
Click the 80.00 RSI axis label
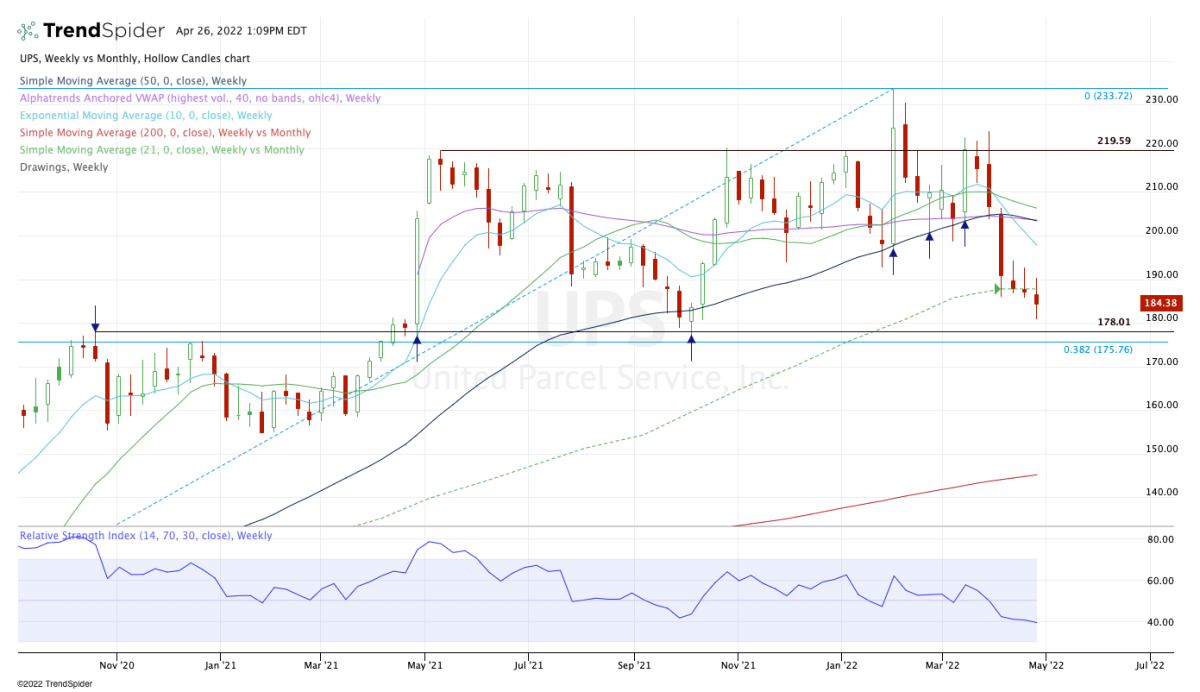coord(1162,540)
